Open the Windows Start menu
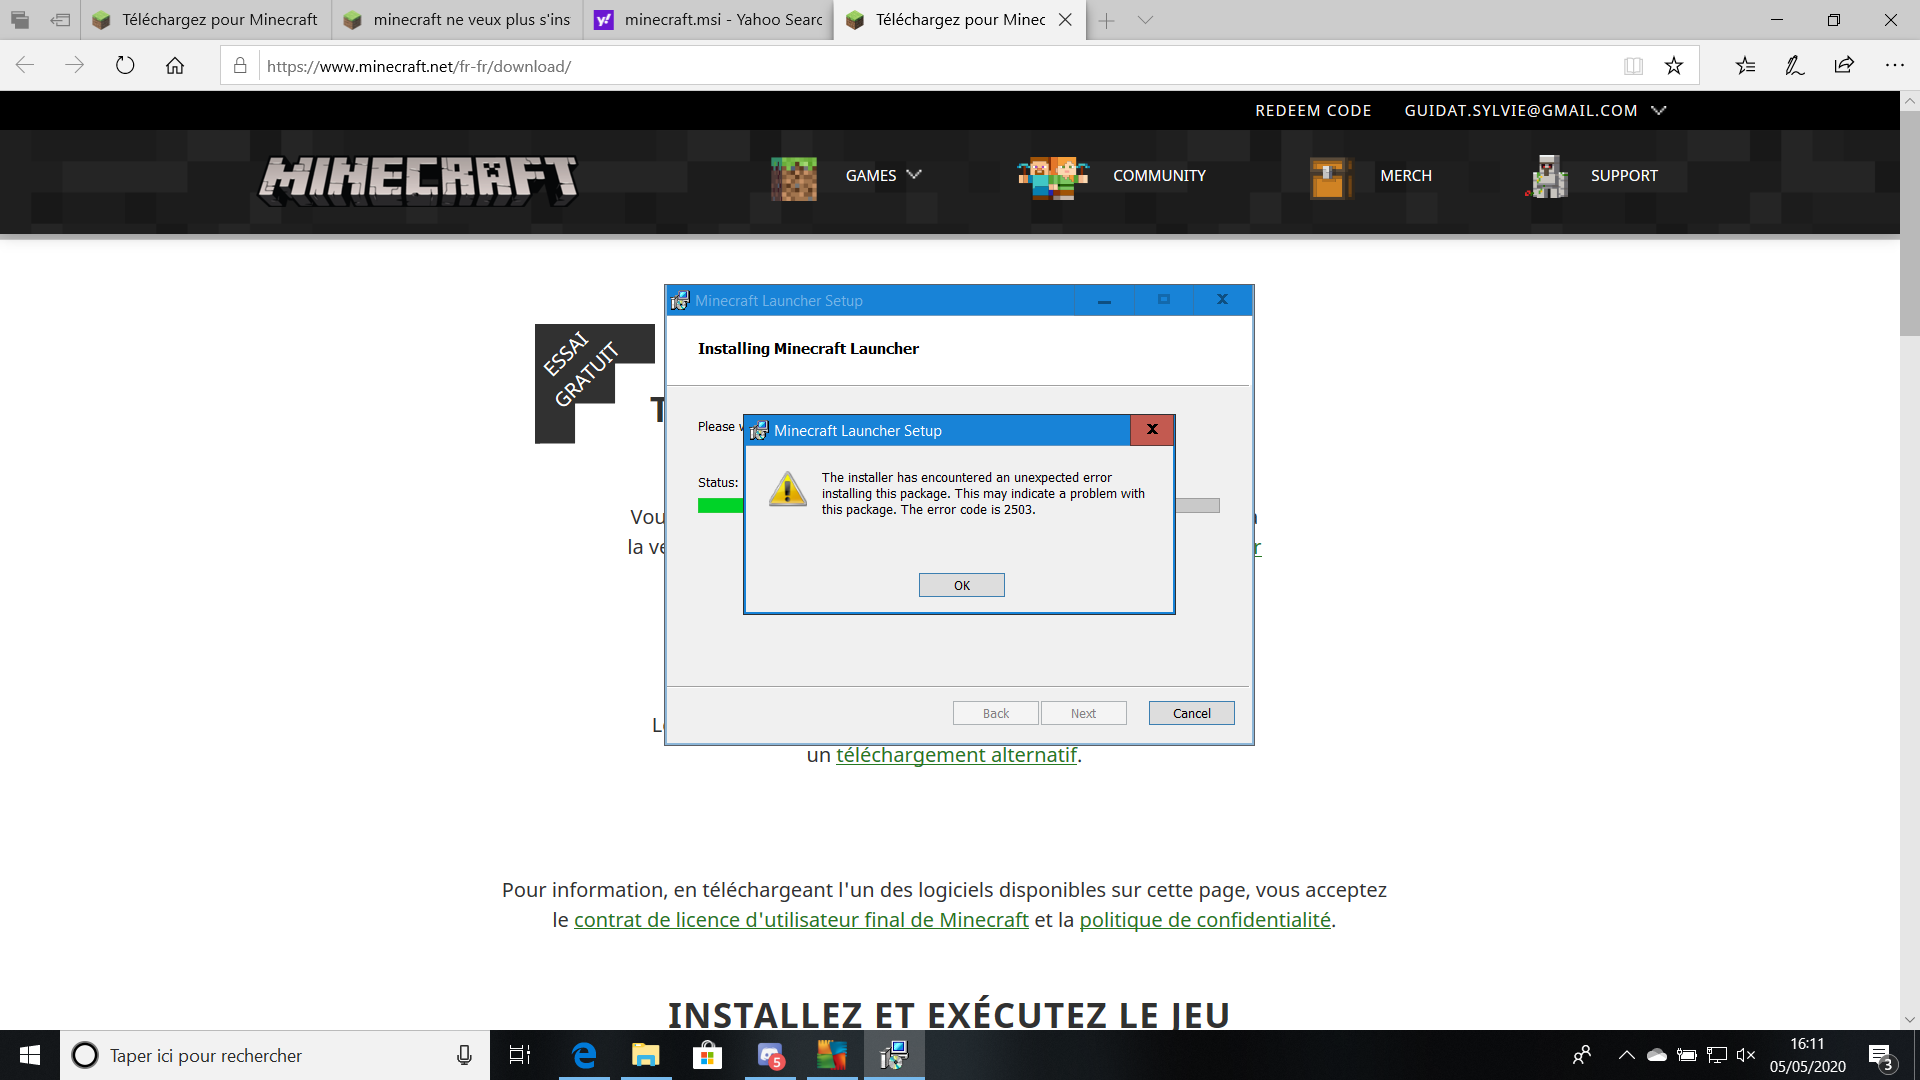The height and width of the screenshot is (1080, 1920). [x=30, y=1055]
